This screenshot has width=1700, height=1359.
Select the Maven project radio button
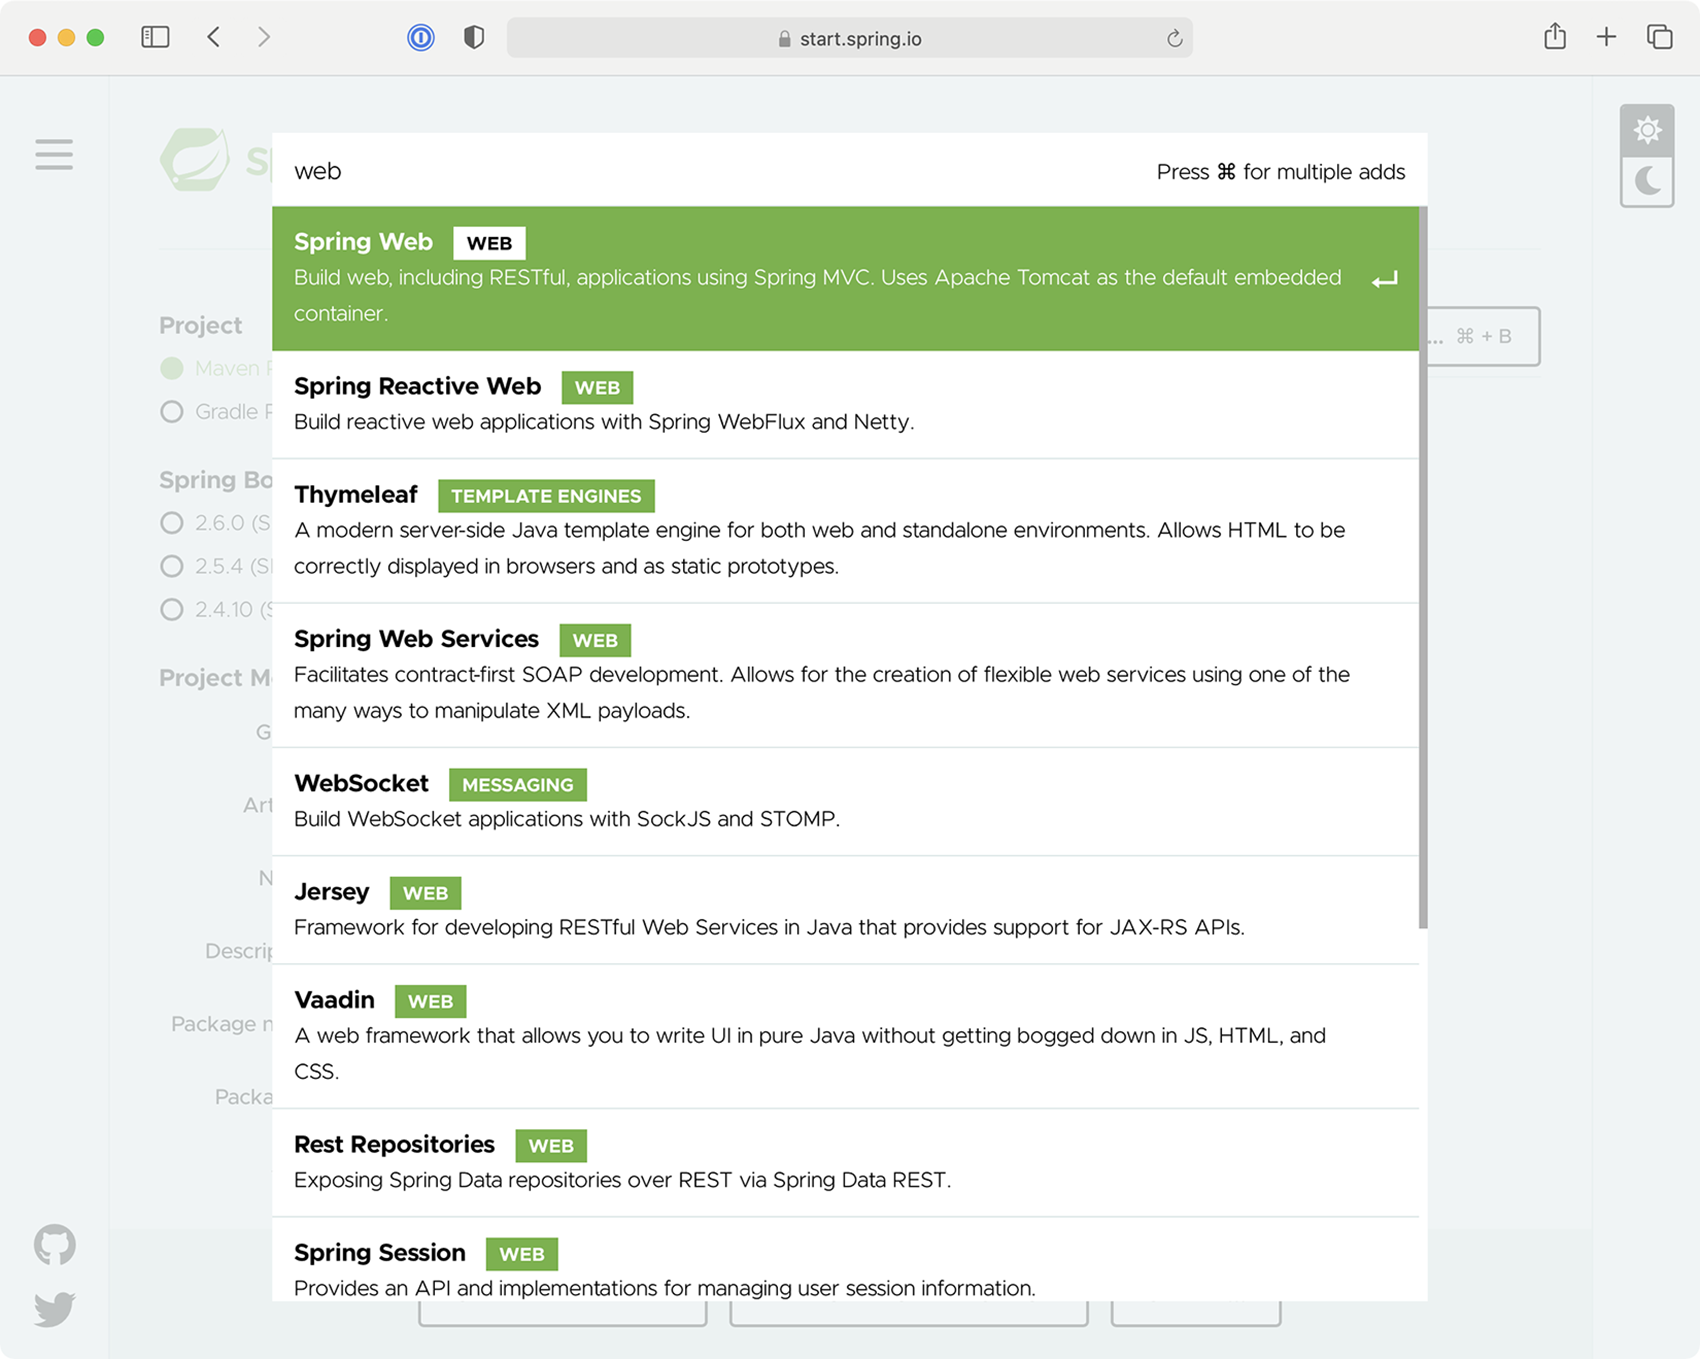coord(172,368)
